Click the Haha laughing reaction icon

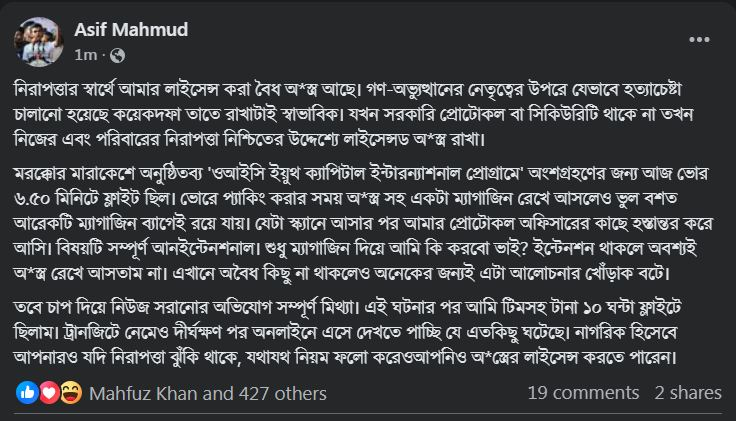coord(69,393)
